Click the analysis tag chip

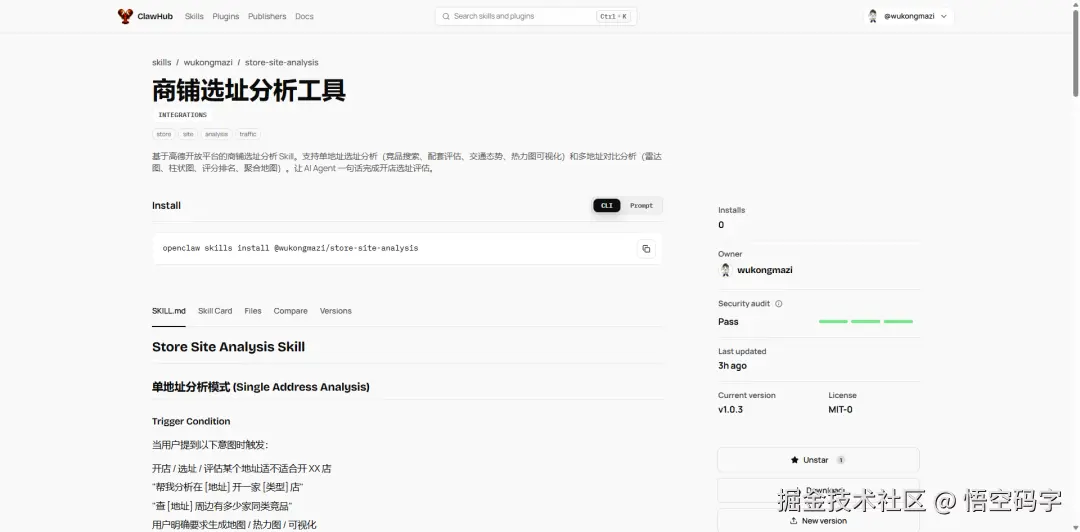click(x=216, y=134)
